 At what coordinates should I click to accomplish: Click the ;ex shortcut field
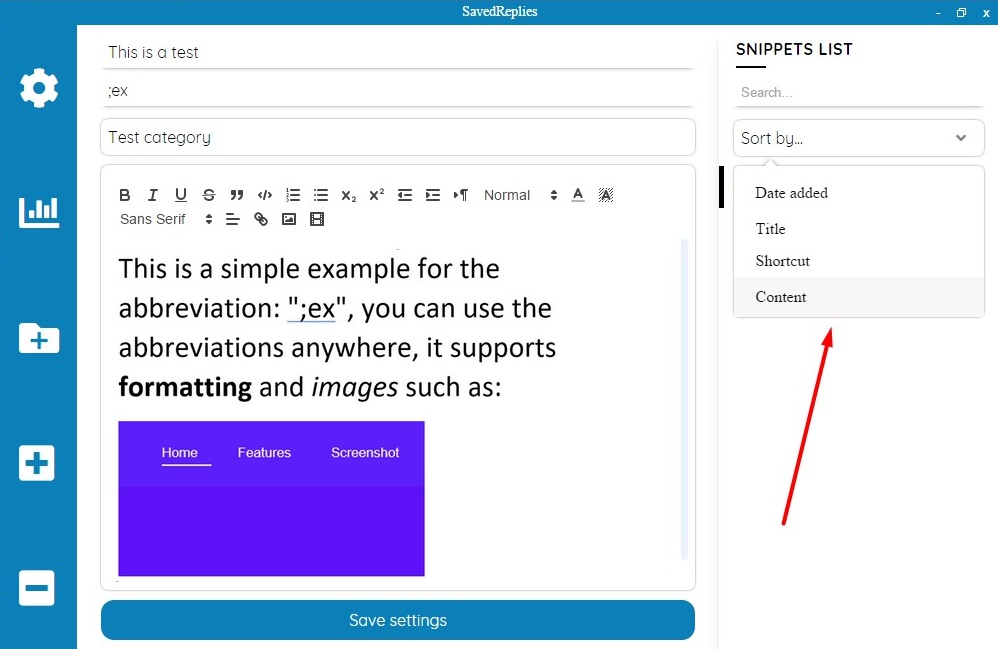coord(398,90)
